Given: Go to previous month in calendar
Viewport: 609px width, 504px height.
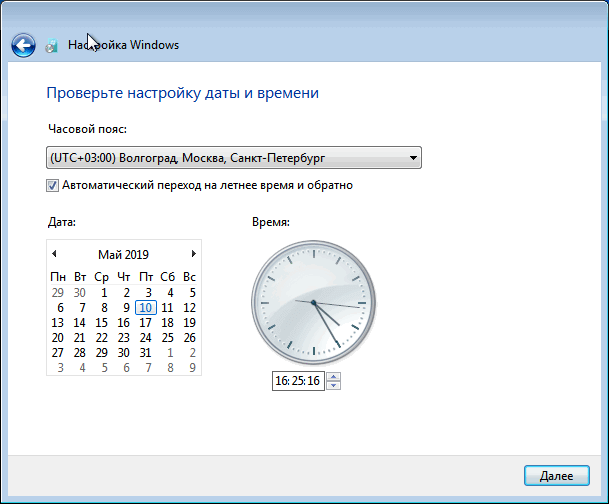Looking at the screenshot, I should (x=54, y=254).
